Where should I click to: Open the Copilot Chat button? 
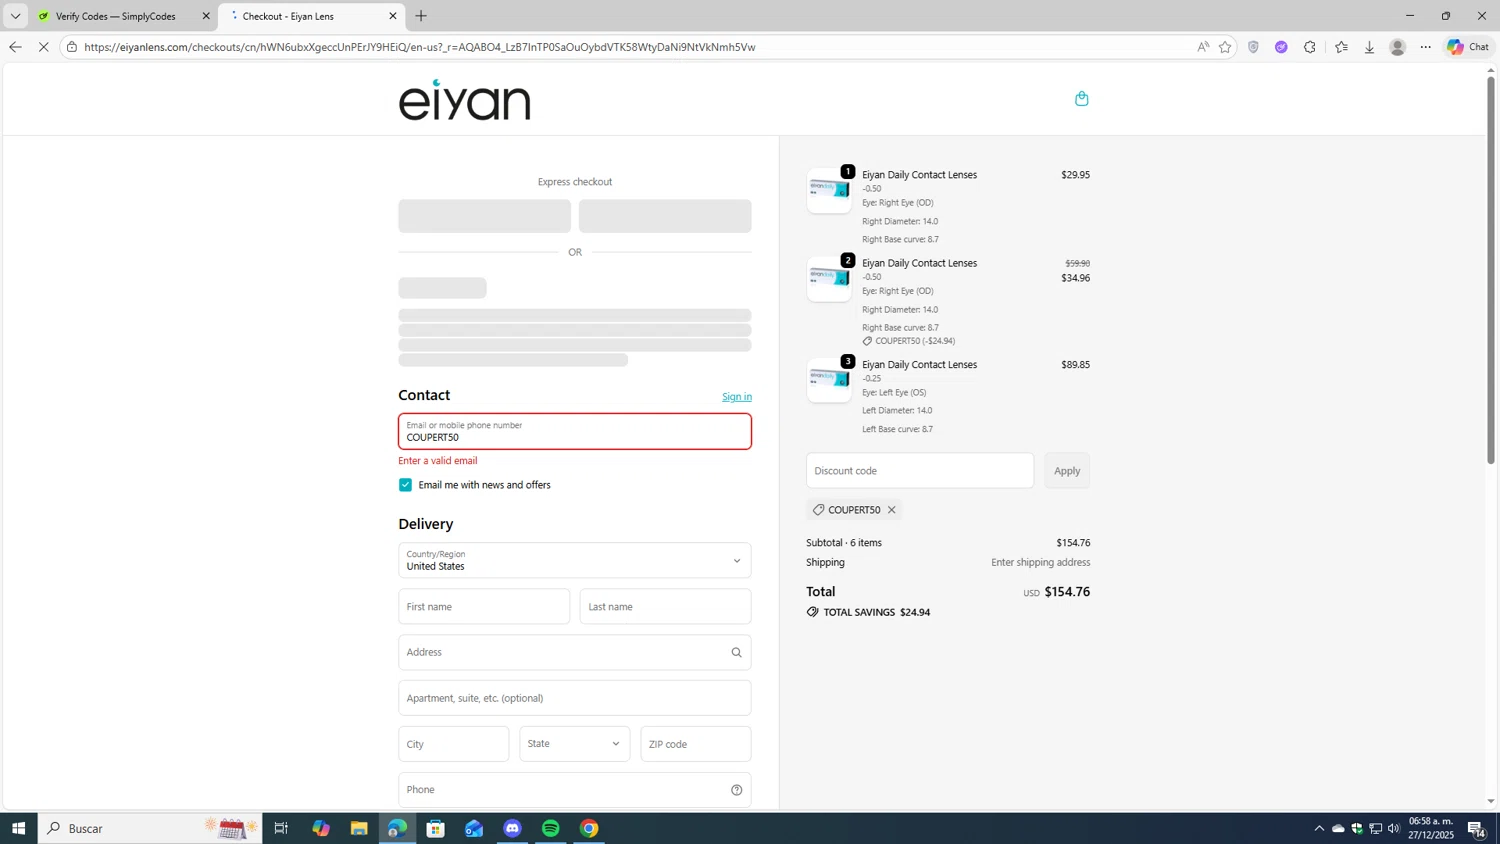pos(1467,47)
